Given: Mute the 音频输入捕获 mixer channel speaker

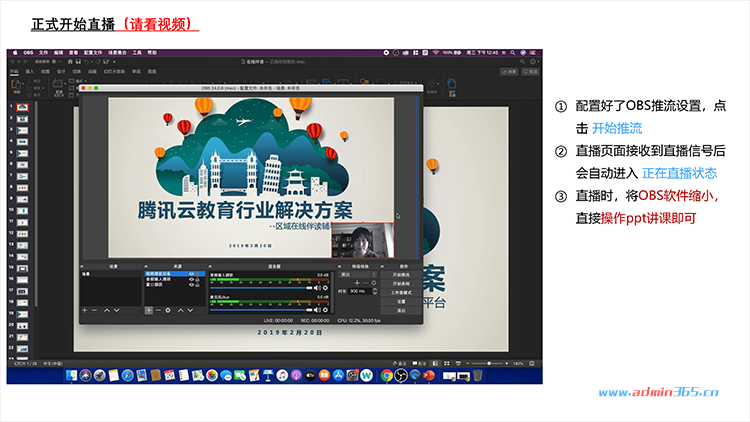Looking at the screenshot, I should tap(317, 288).
